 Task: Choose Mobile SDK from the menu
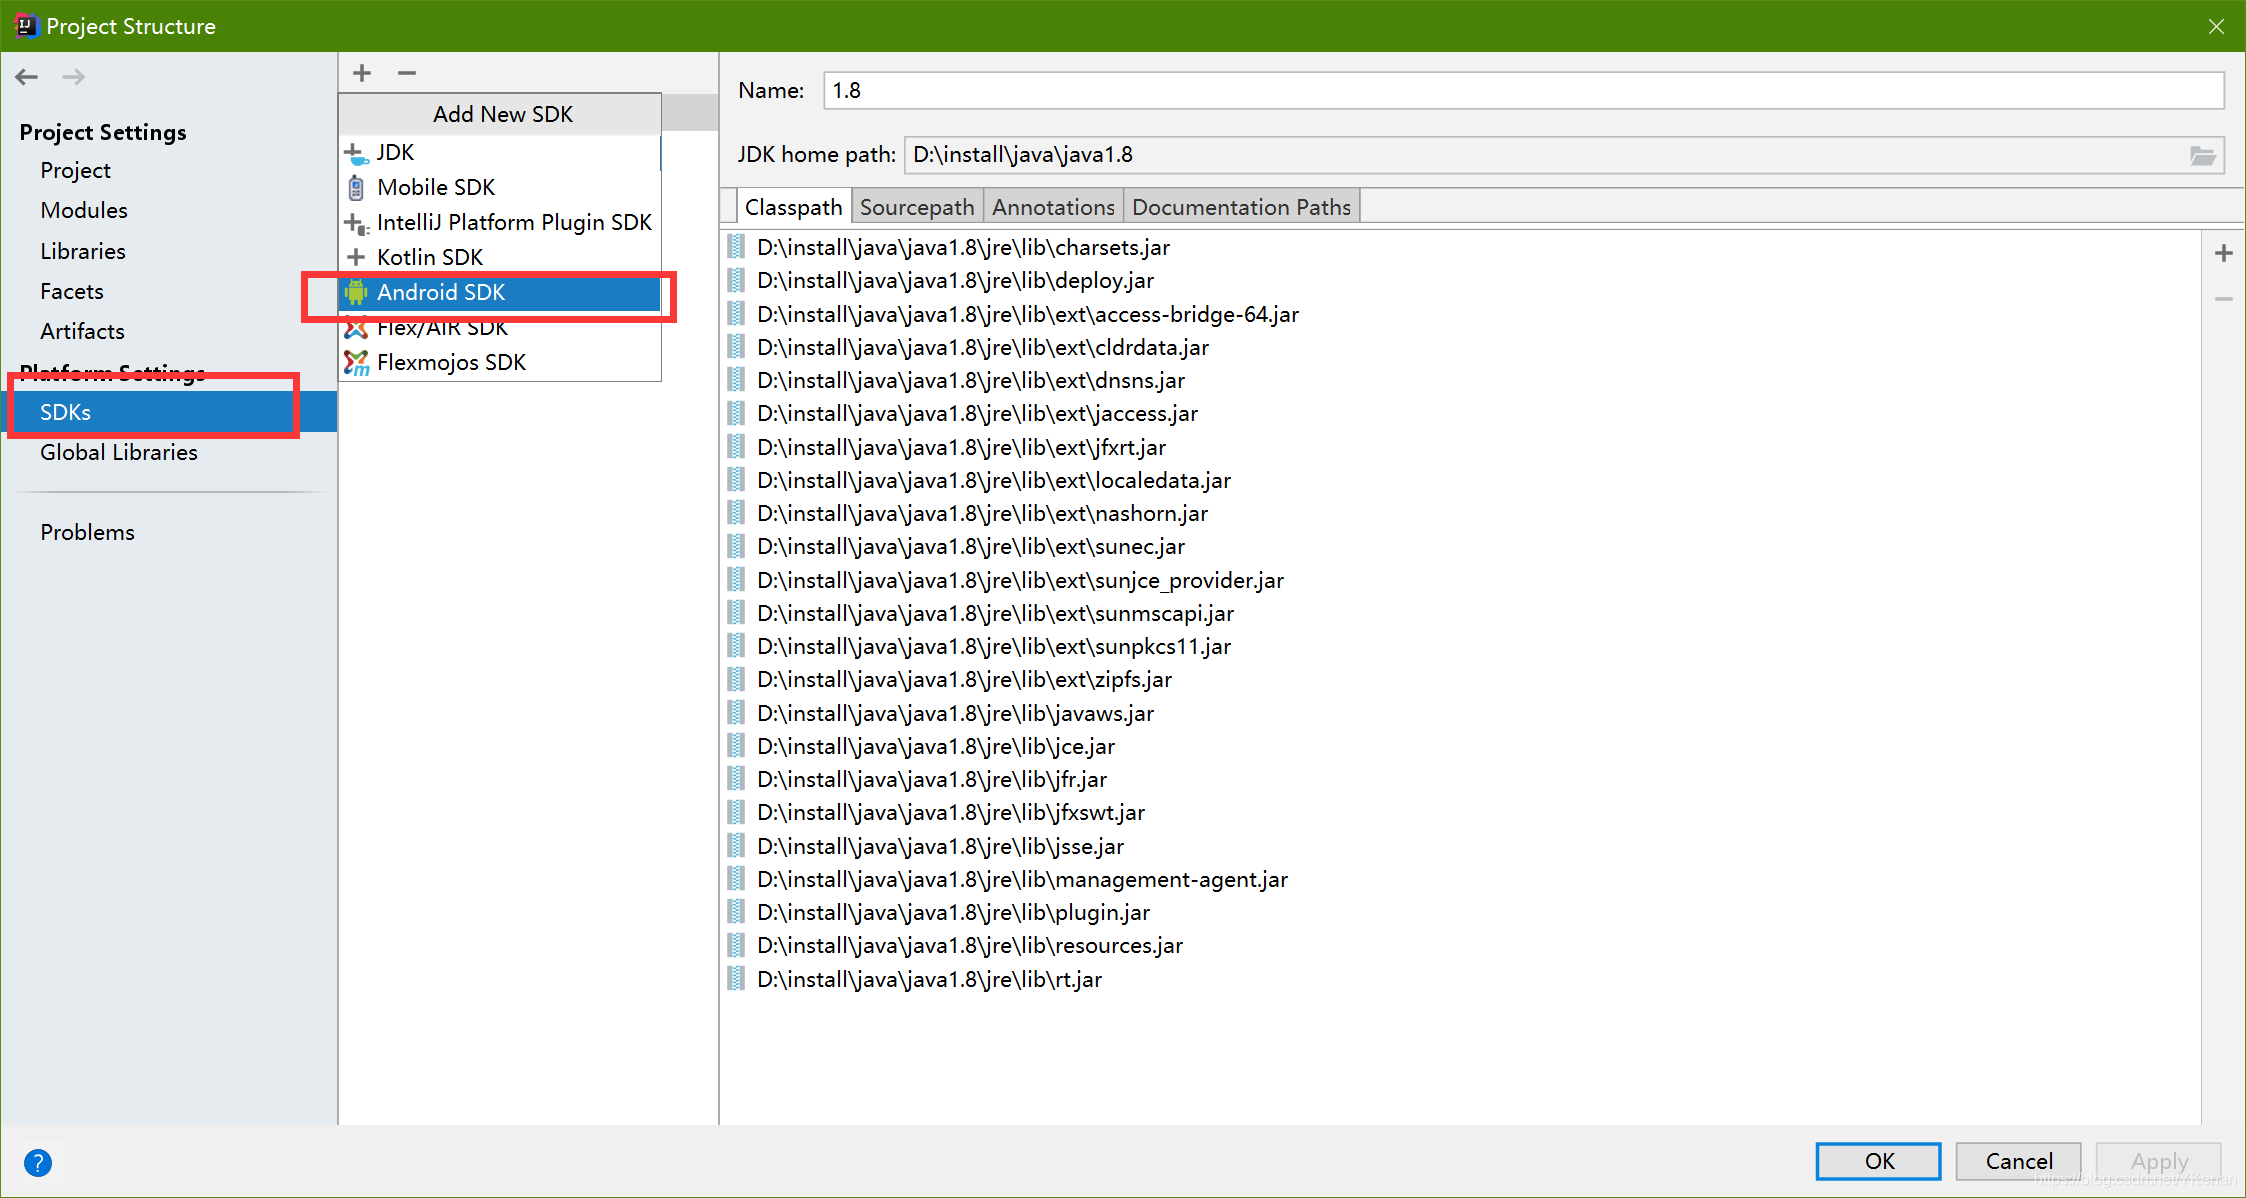500,187
